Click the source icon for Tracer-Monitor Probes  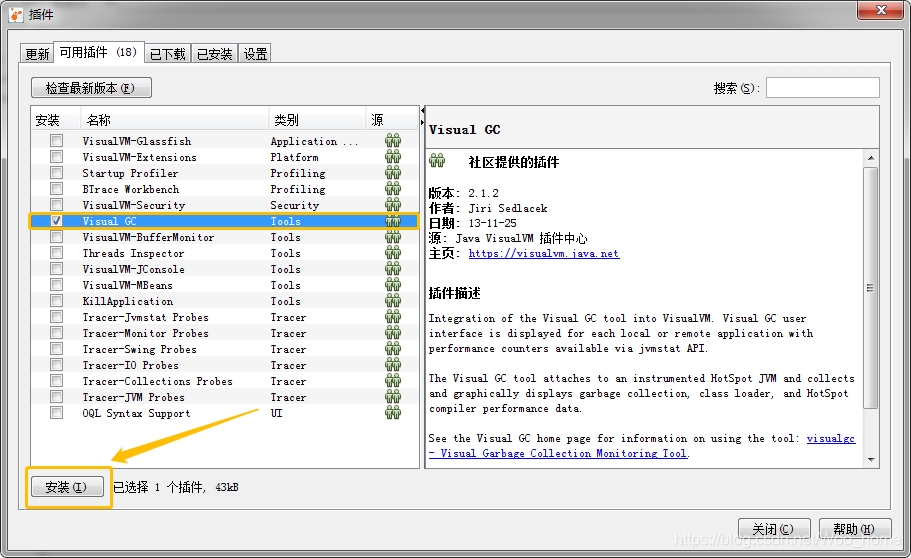393,332
